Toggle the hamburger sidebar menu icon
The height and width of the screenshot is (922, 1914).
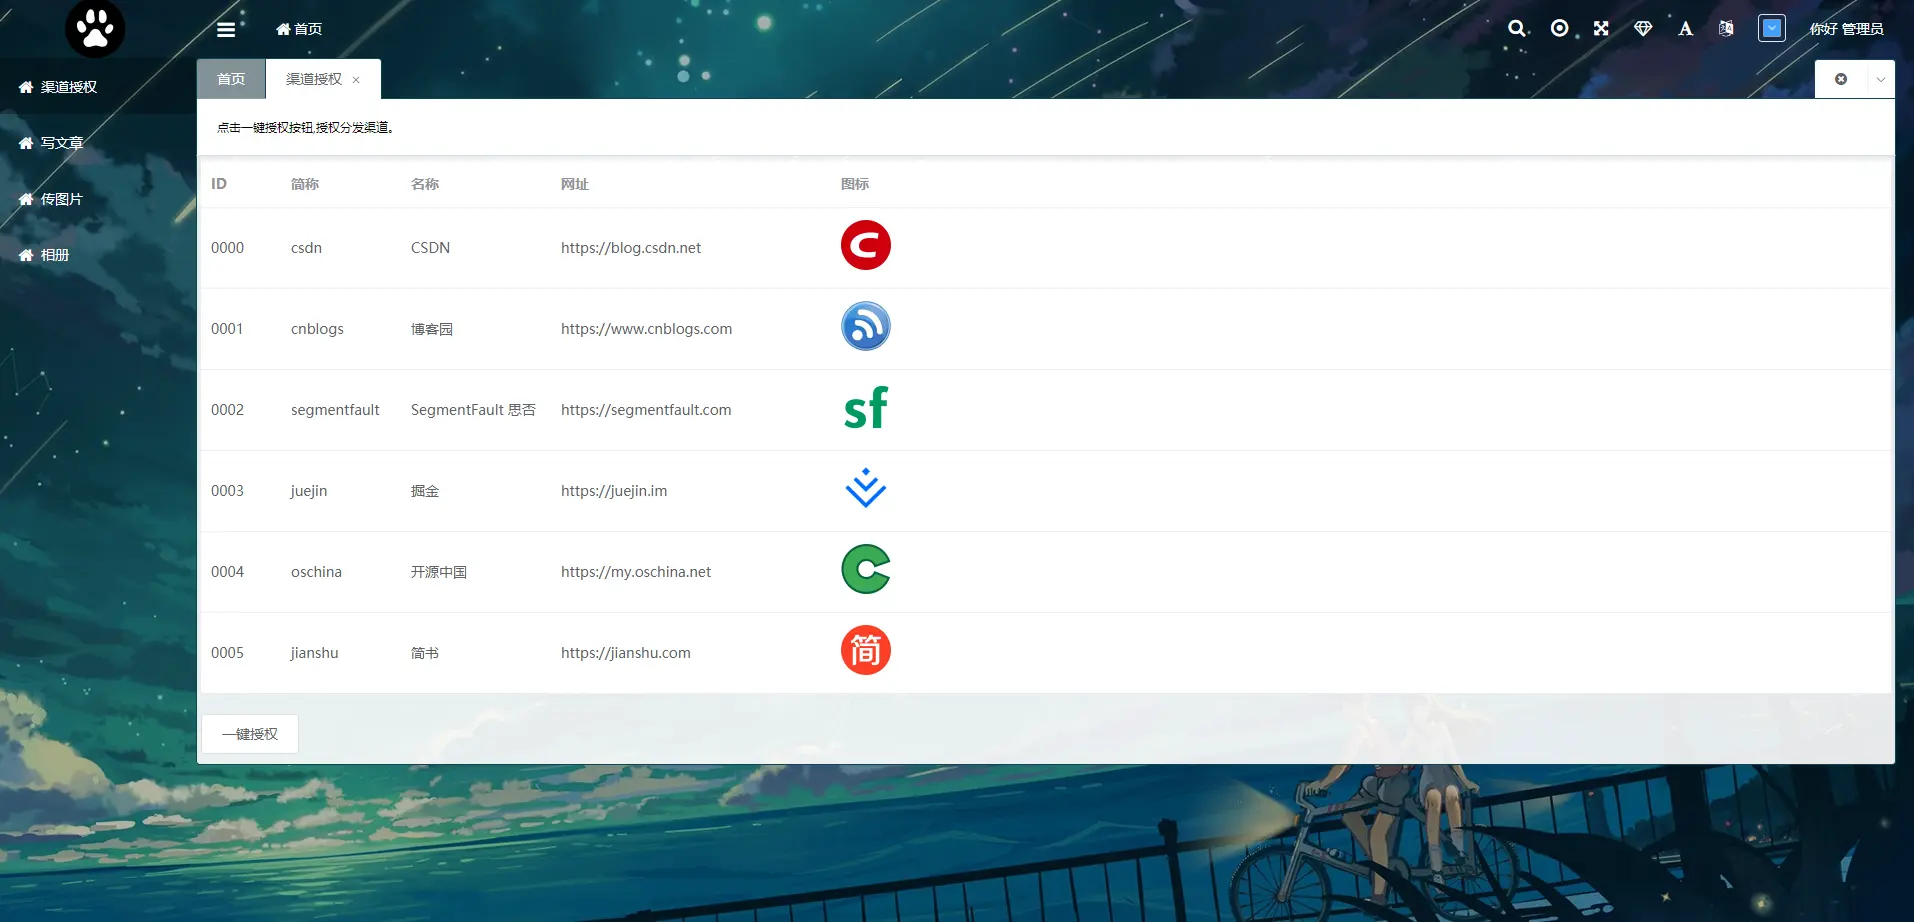pyautogui.click(x=226, y=29)
